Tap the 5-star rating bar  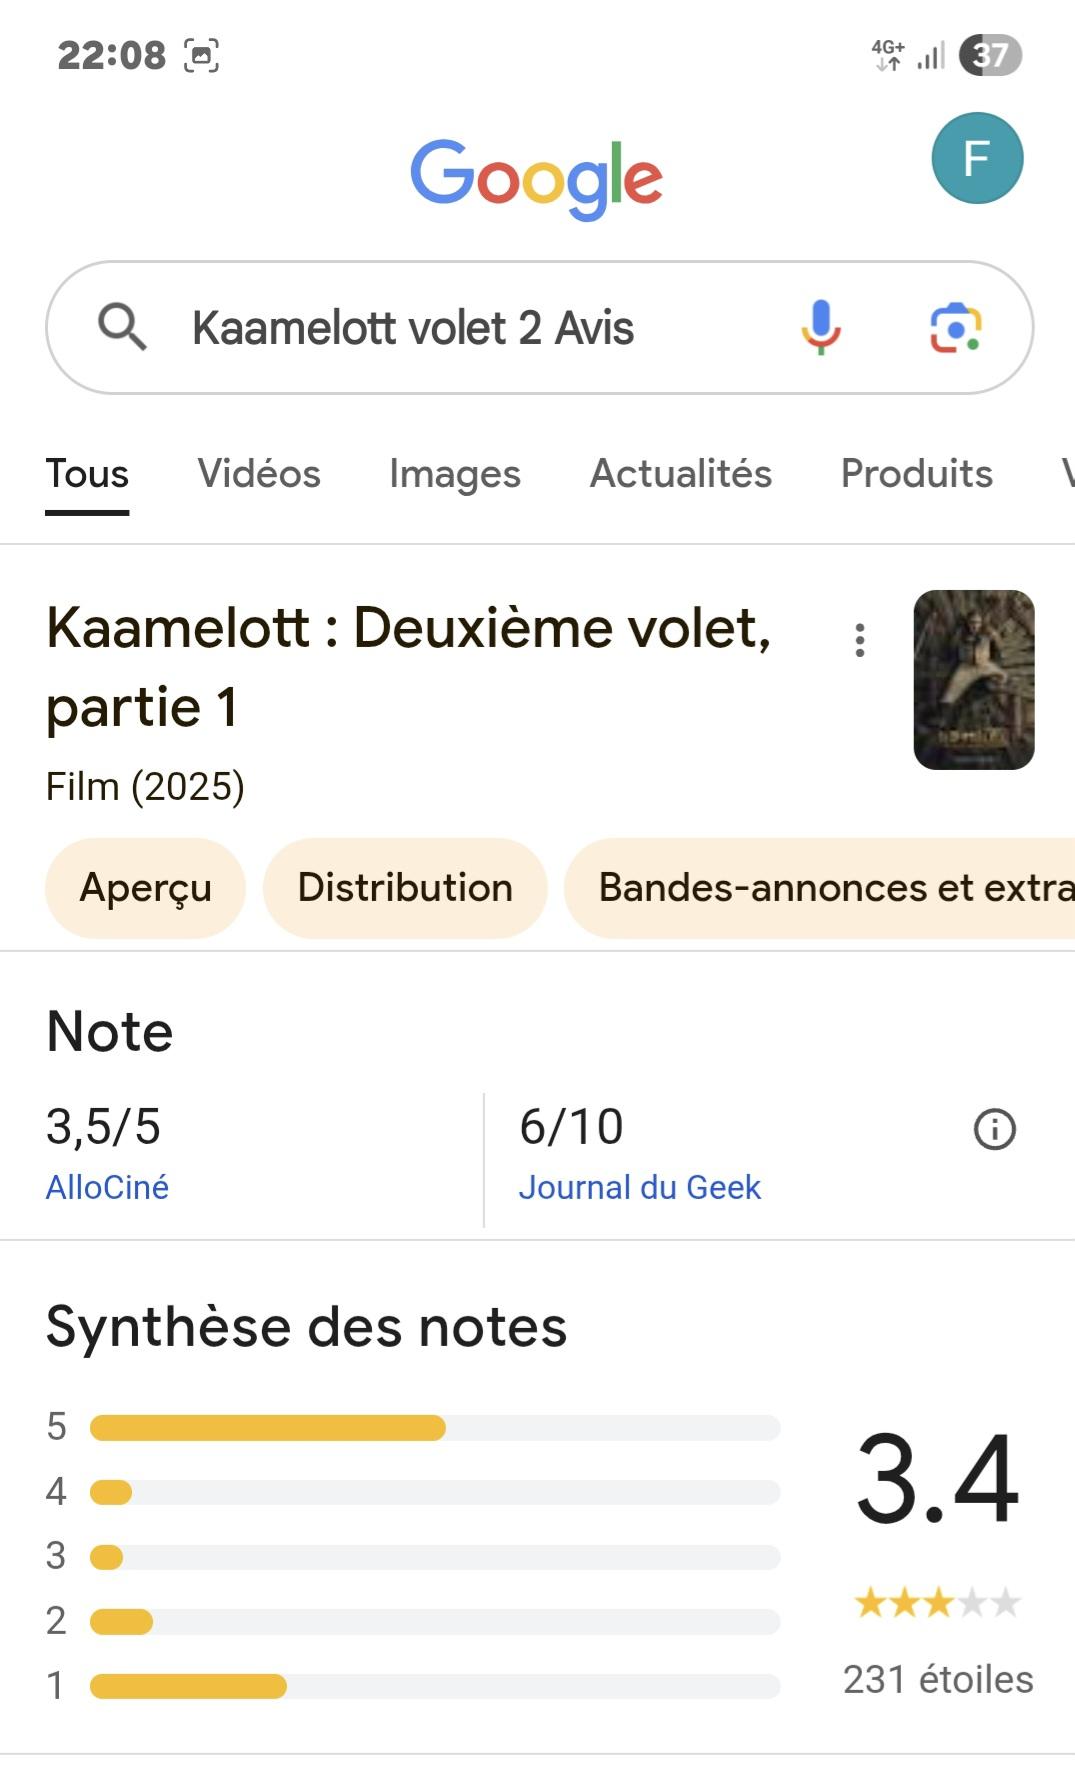(x=435, y=1428)
